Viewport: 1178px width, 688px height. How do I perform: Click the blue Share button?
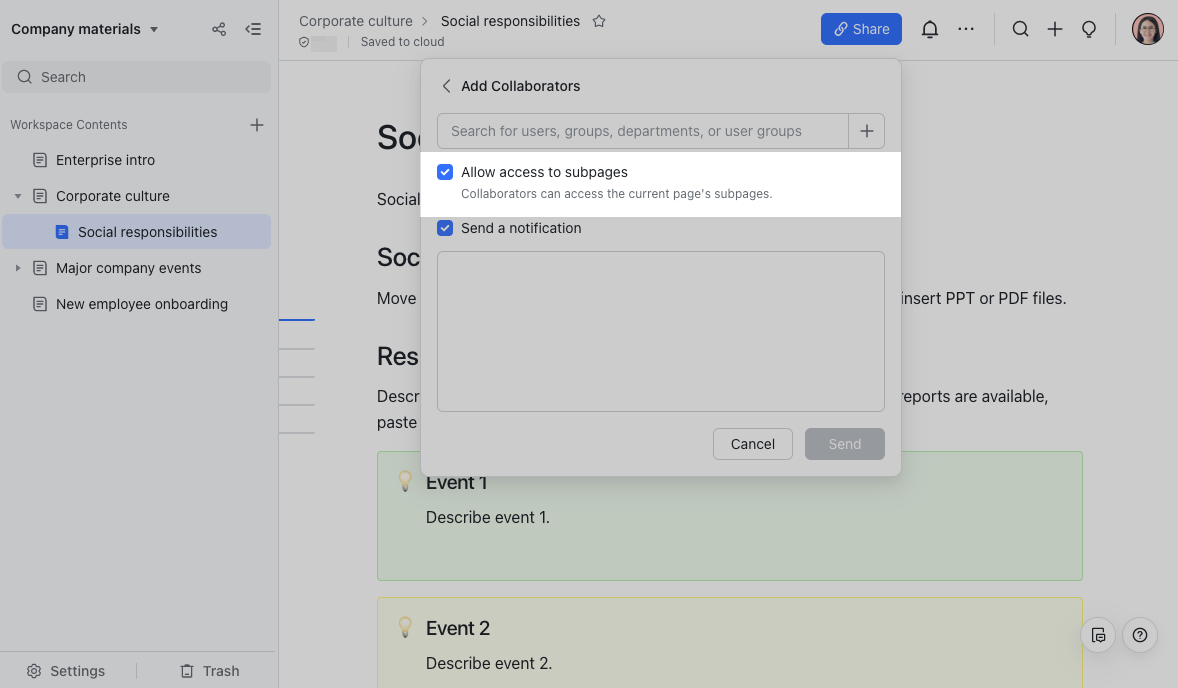click(x=861, y=29)
